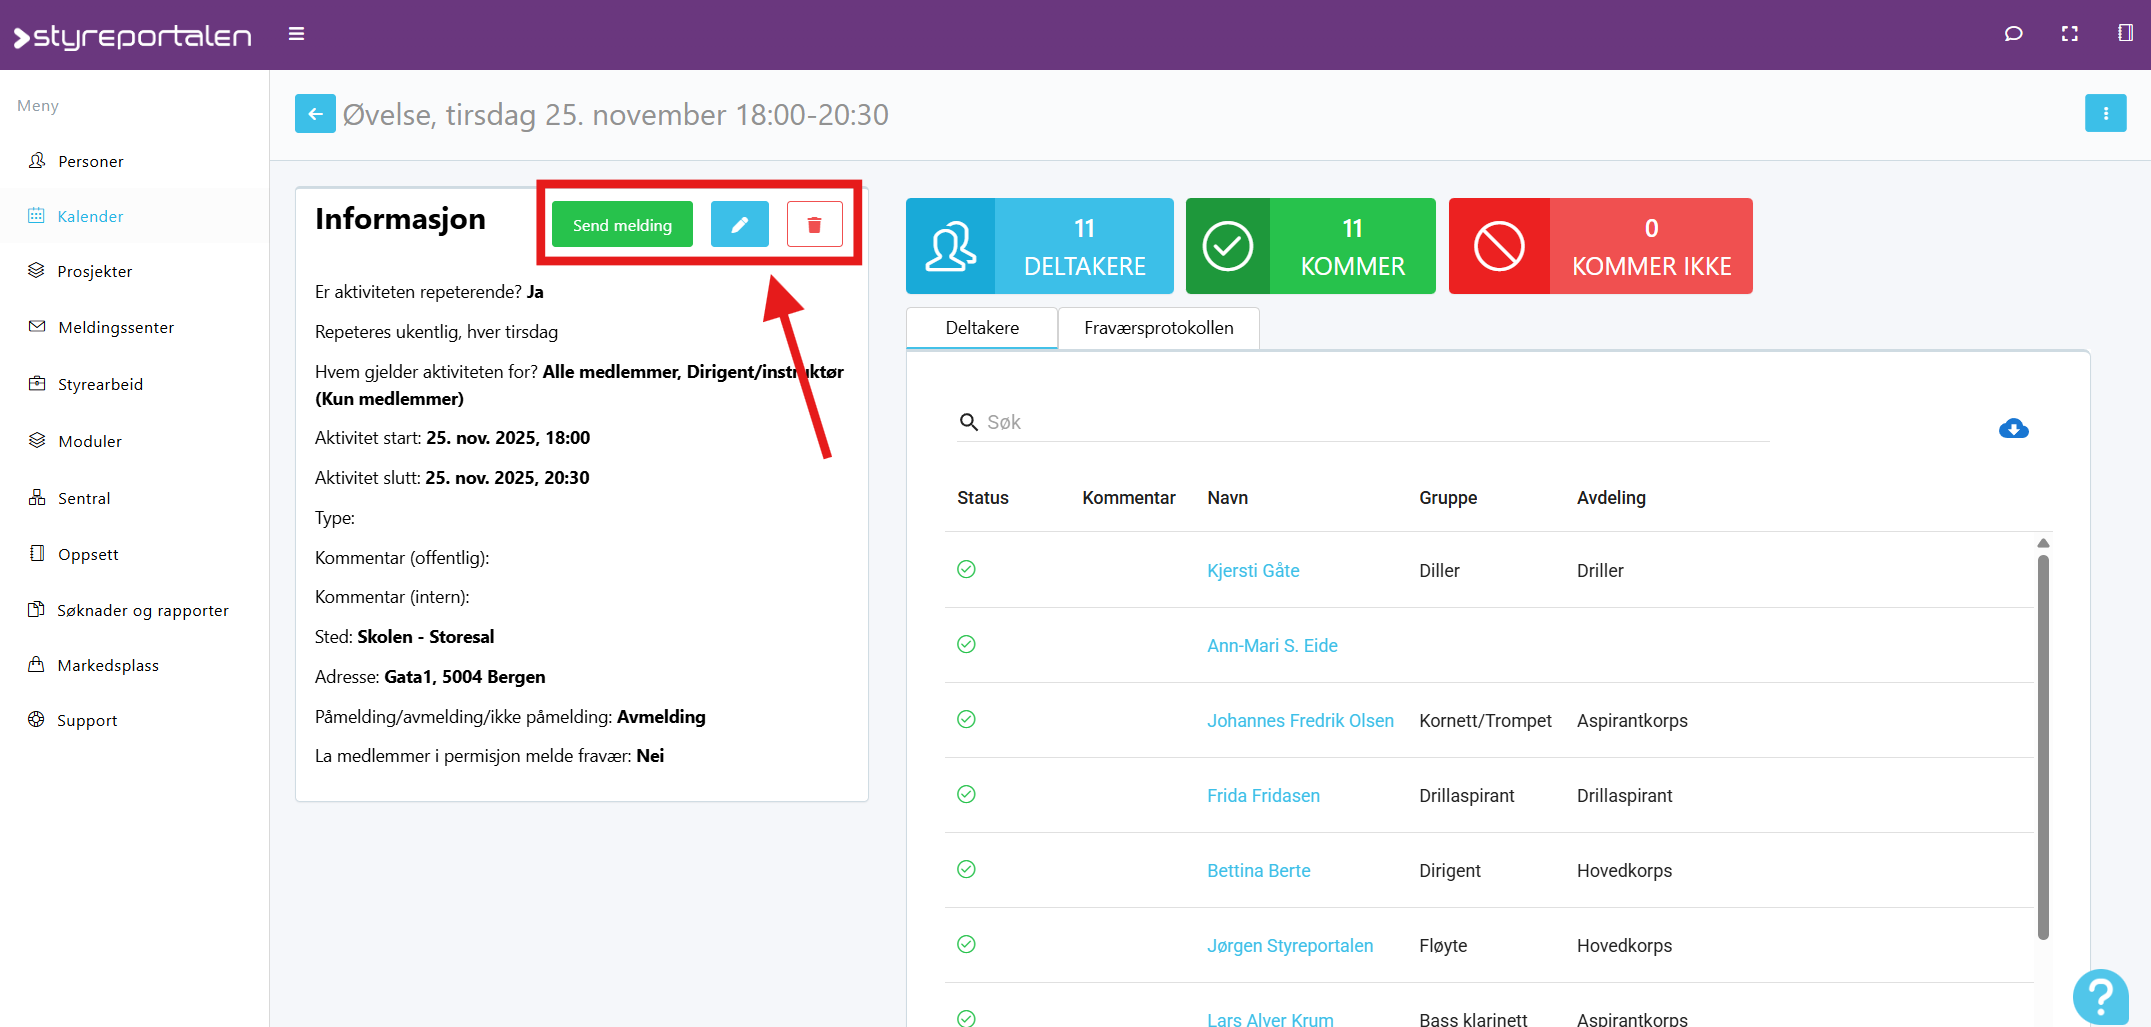The width and height of the screenshot is (2151, 1027).
Task: Toggle the hamburger sidebar menu icon
Action: pos(296,34)
